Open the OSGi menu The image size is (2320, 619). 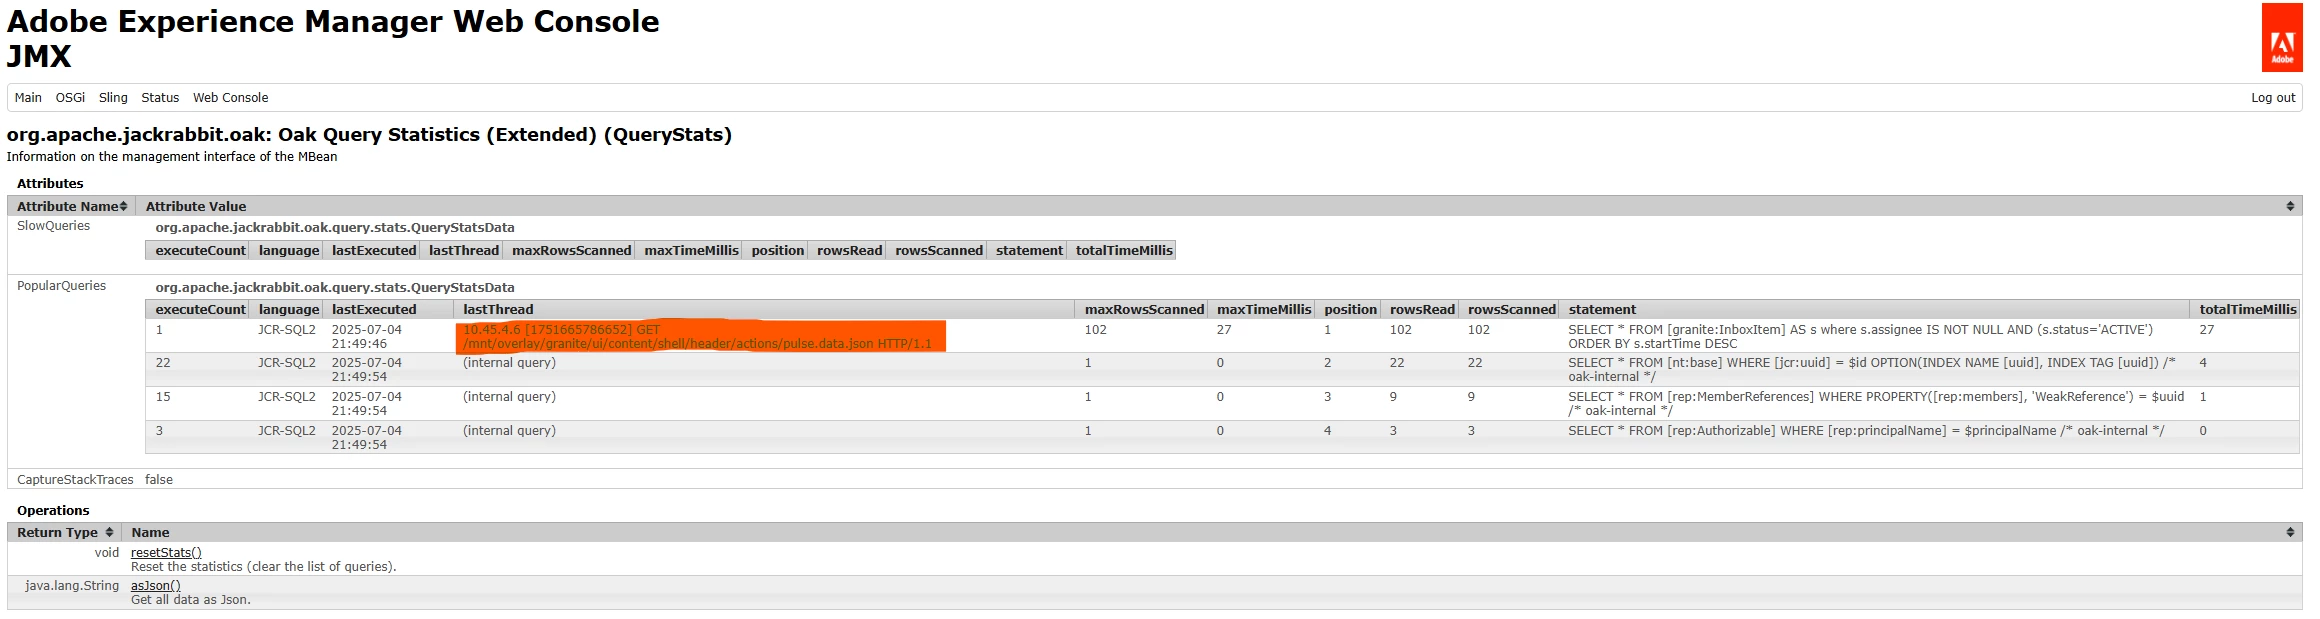(70, 97)
